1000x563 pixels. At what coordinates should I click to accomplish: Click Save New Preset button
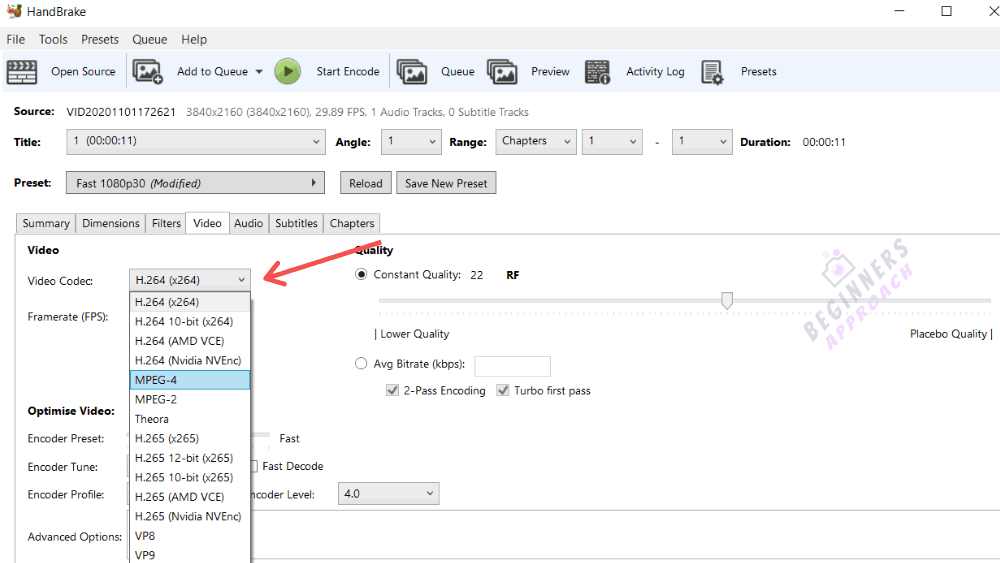click(x=446, y=183)
